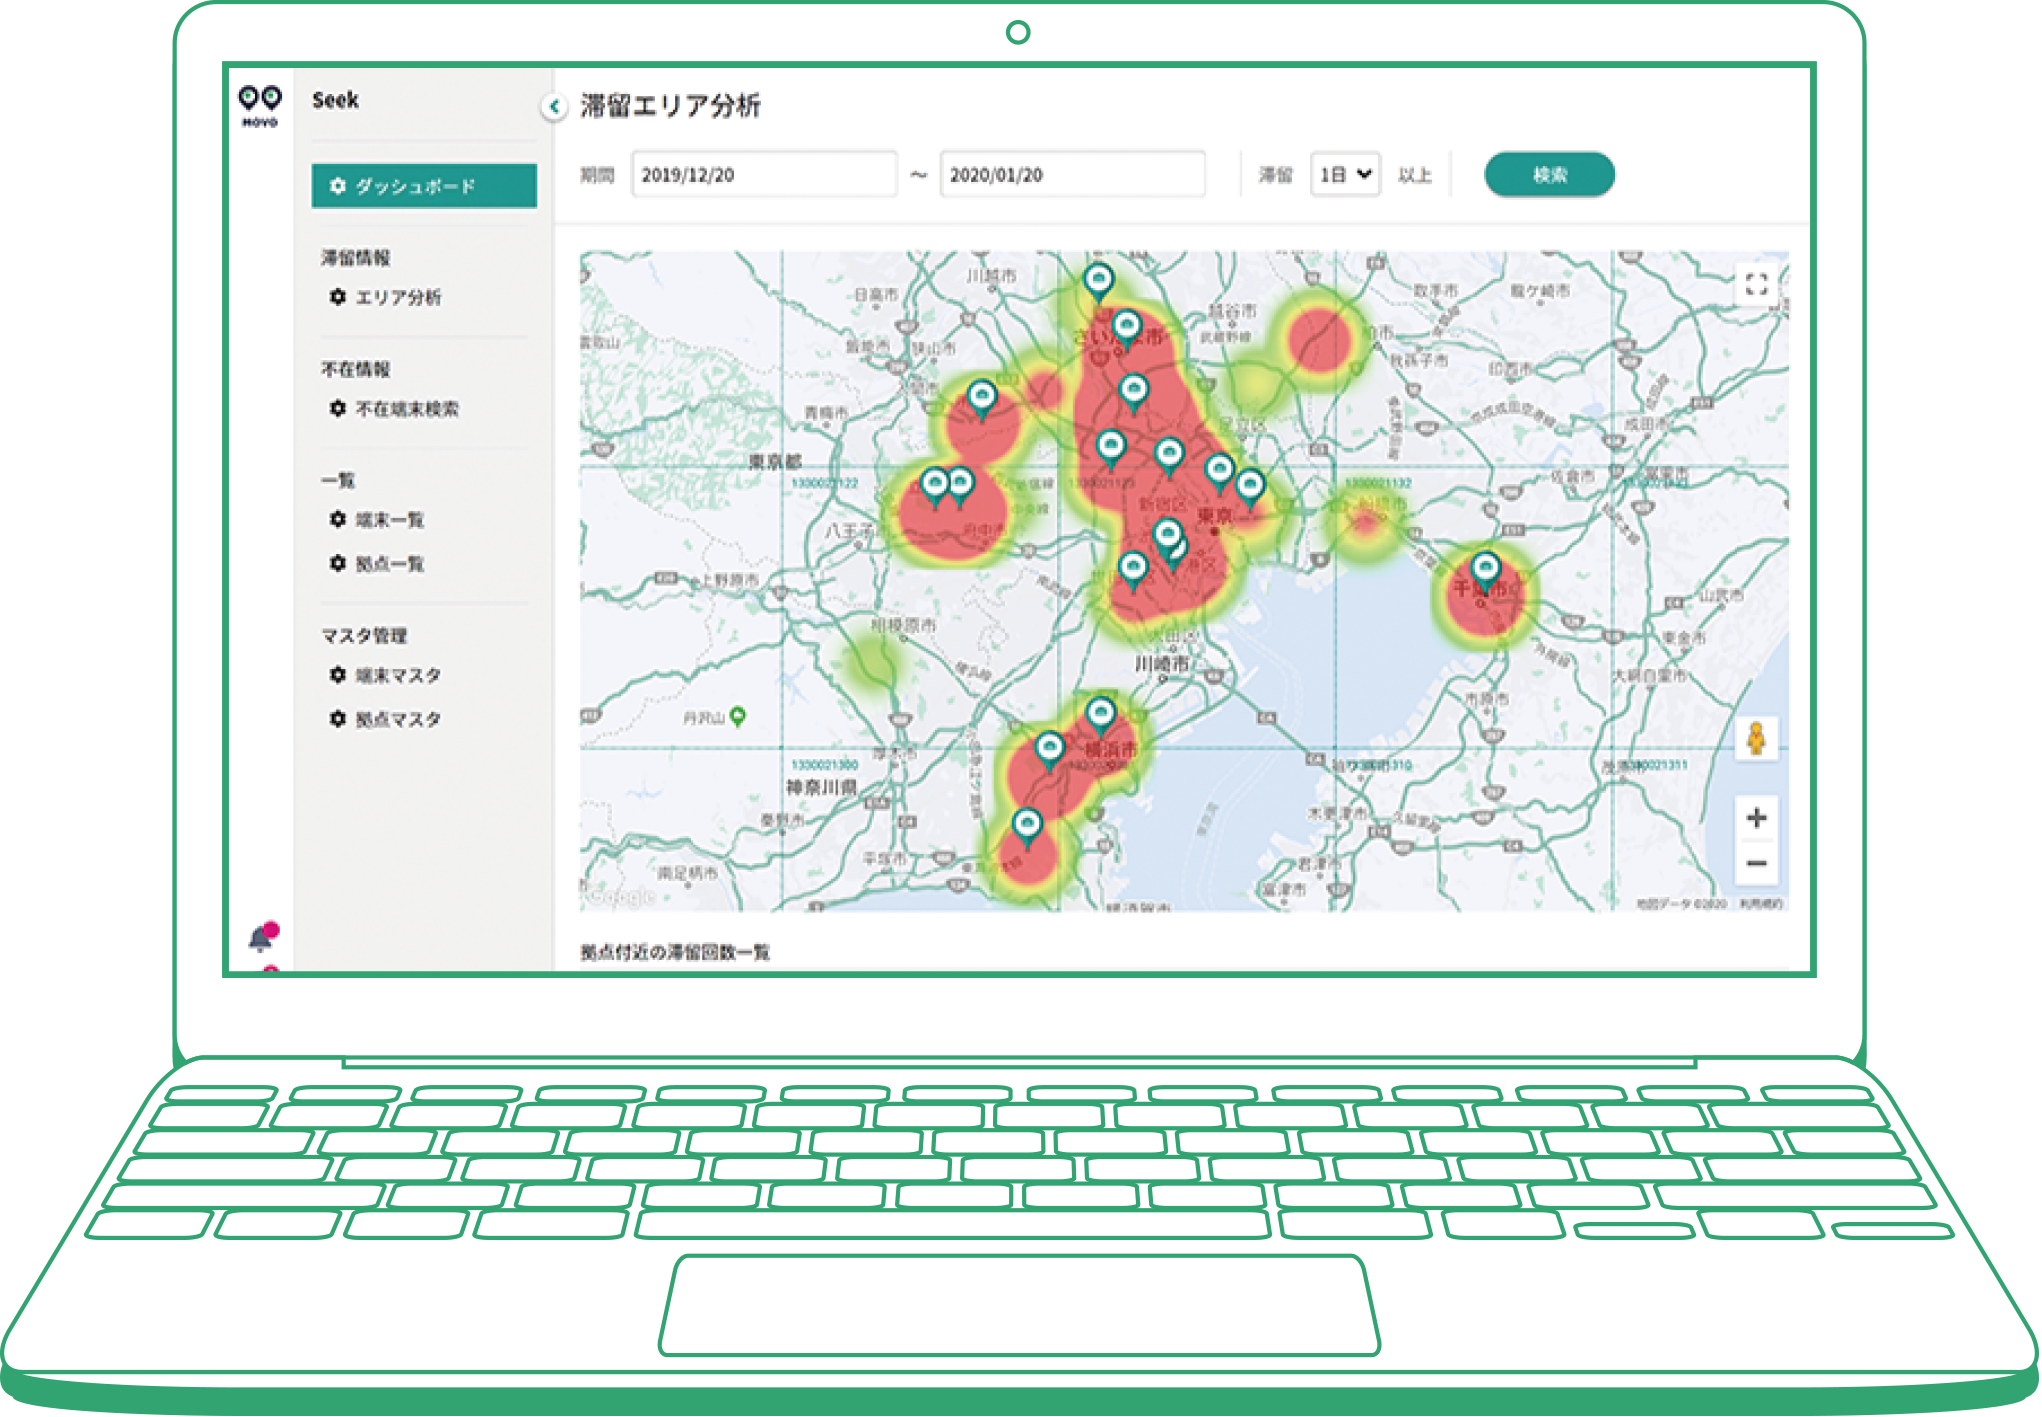Click the gear icon beside 不在端末検索
The image size is (2042, 1417).
[338, 408]
